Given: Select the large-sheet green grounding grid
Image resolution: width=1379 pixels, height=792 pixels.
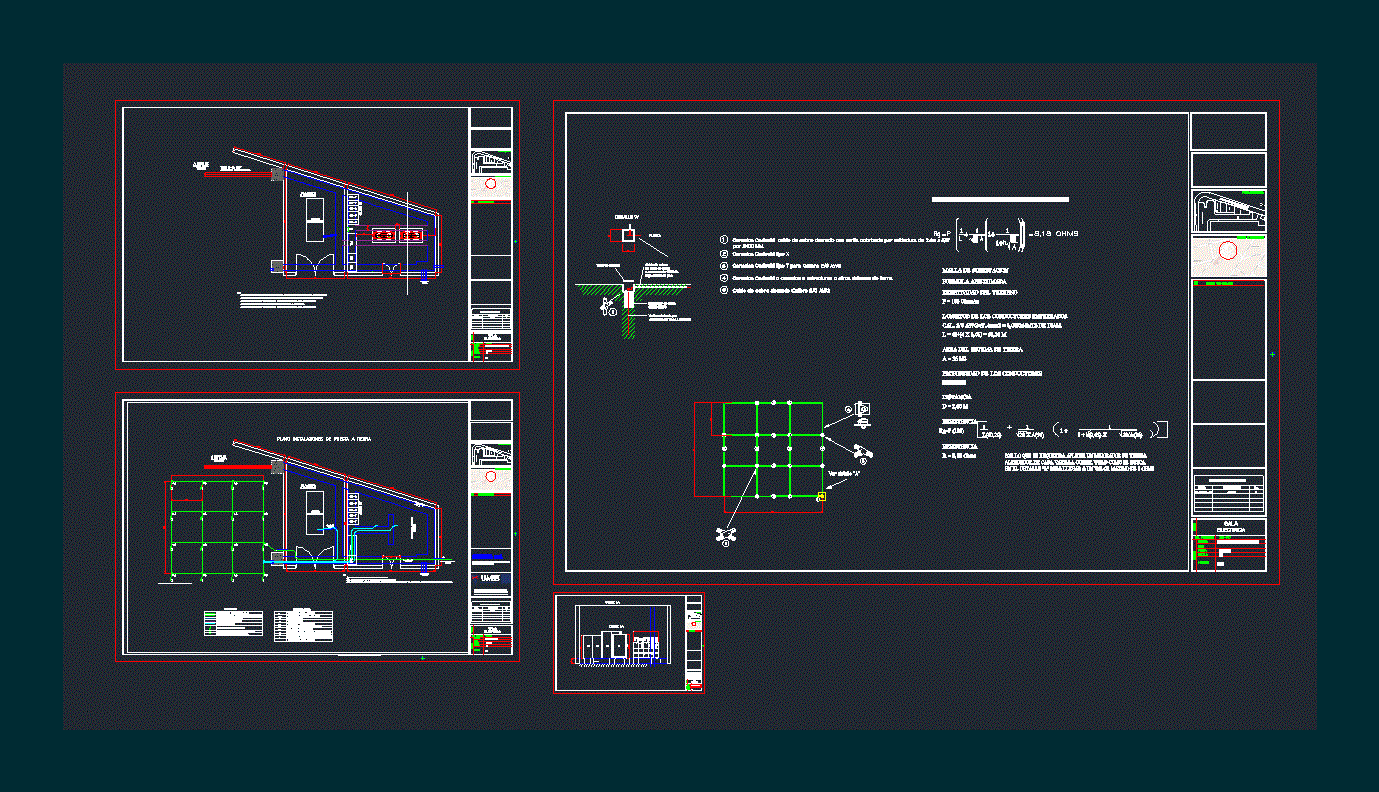Looking at the screenshot, I should 773,449.
